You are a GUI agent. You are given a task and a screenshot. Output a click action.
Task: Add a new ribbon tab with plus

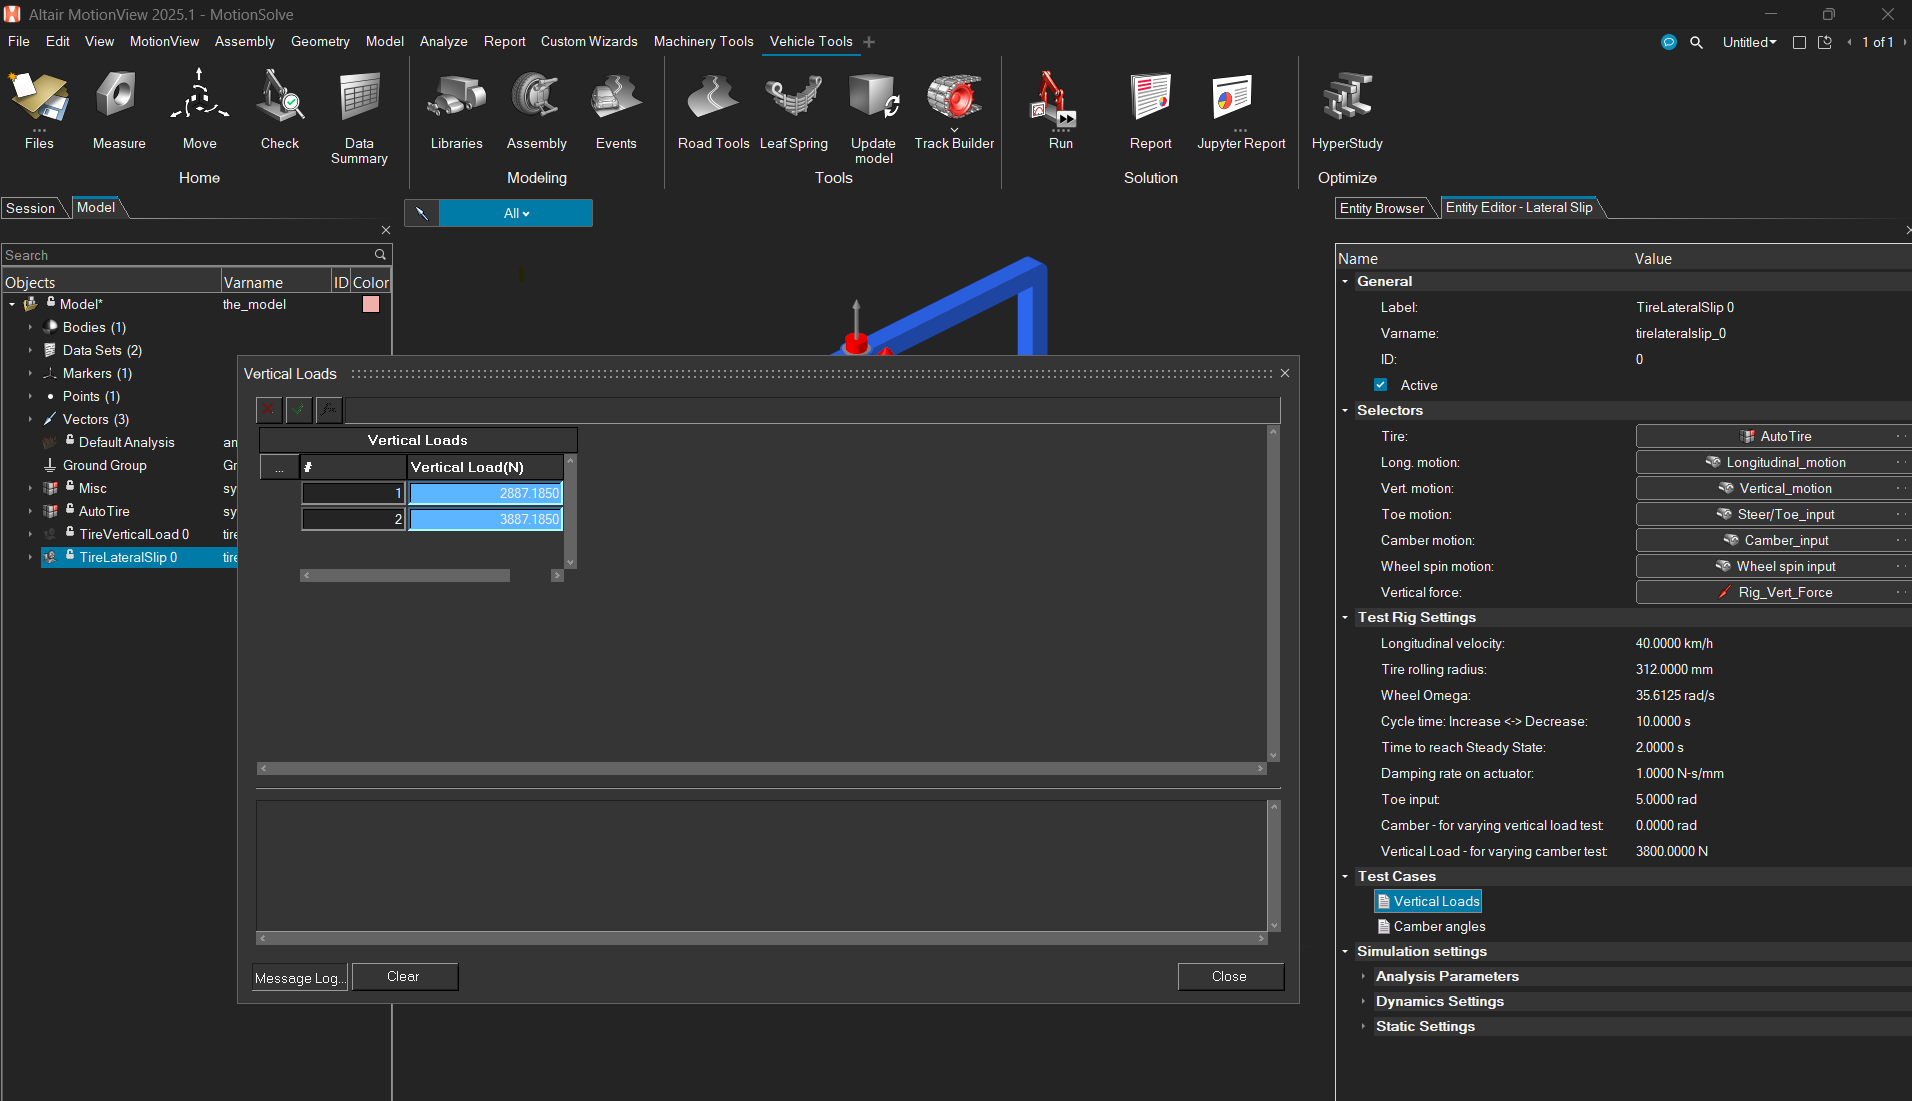pyautogui.click(x=869, y=42)
